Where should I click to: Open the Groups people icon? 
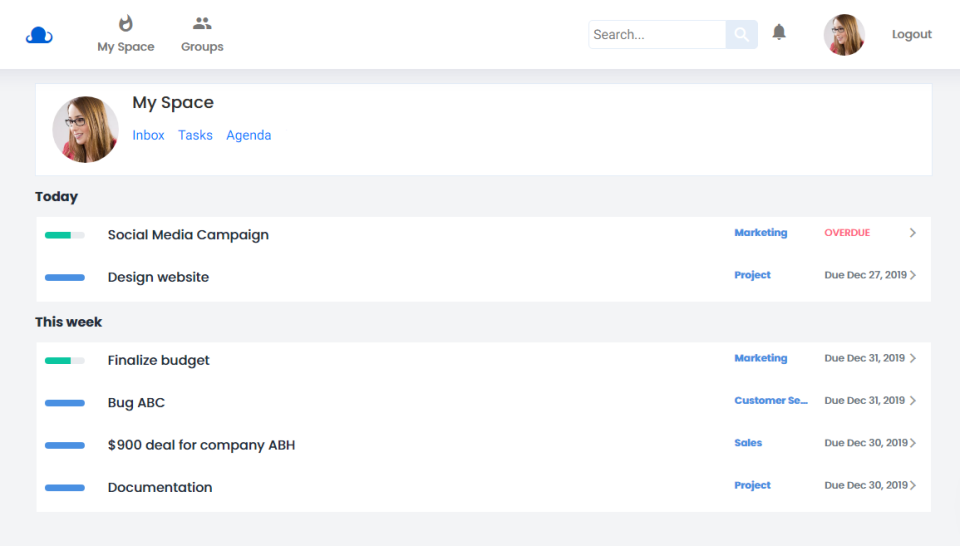202,24
